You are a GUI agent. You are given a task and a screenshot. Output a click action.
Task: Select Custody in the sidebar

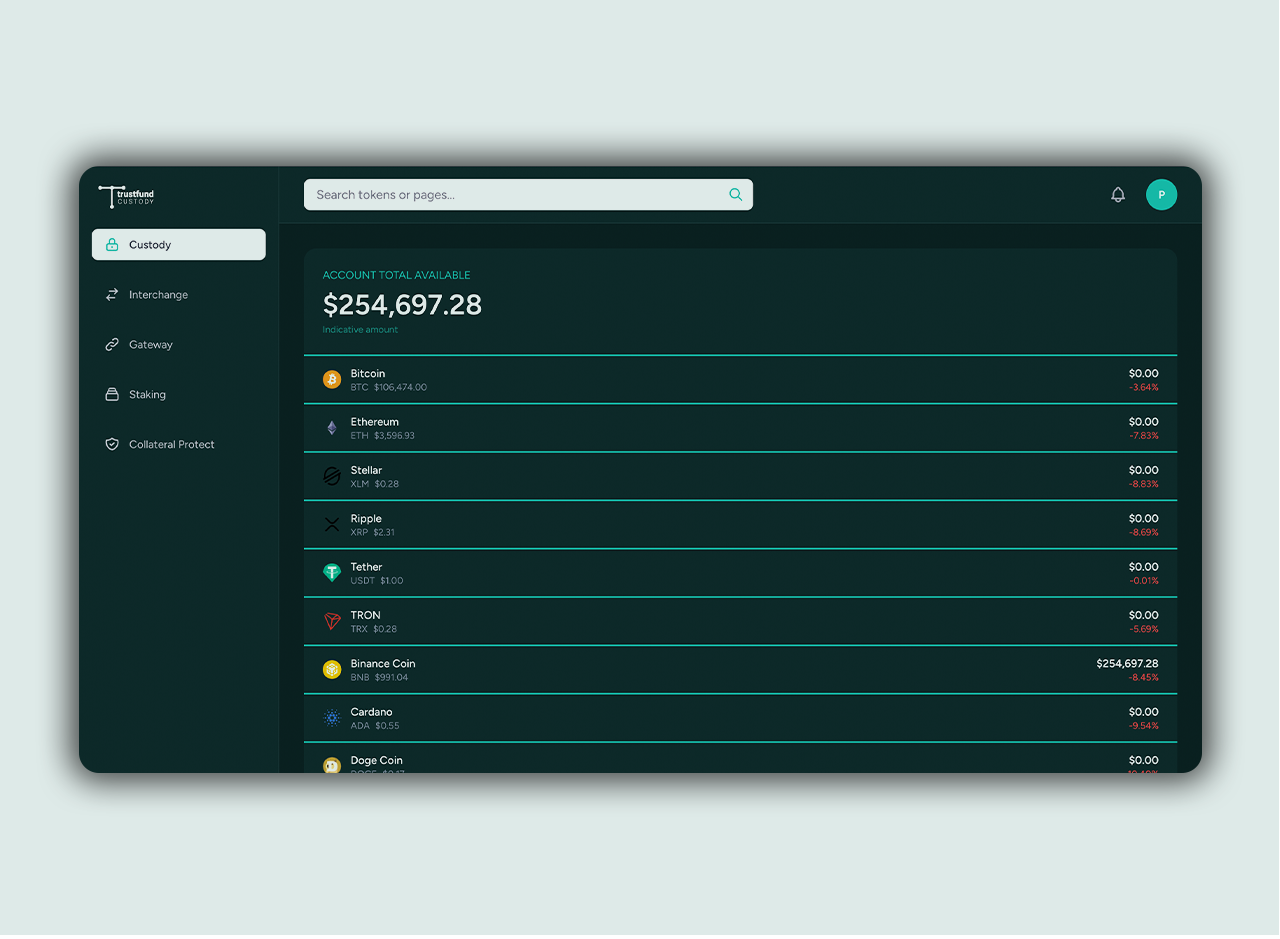pyautogui.click(x=179, y=245)
